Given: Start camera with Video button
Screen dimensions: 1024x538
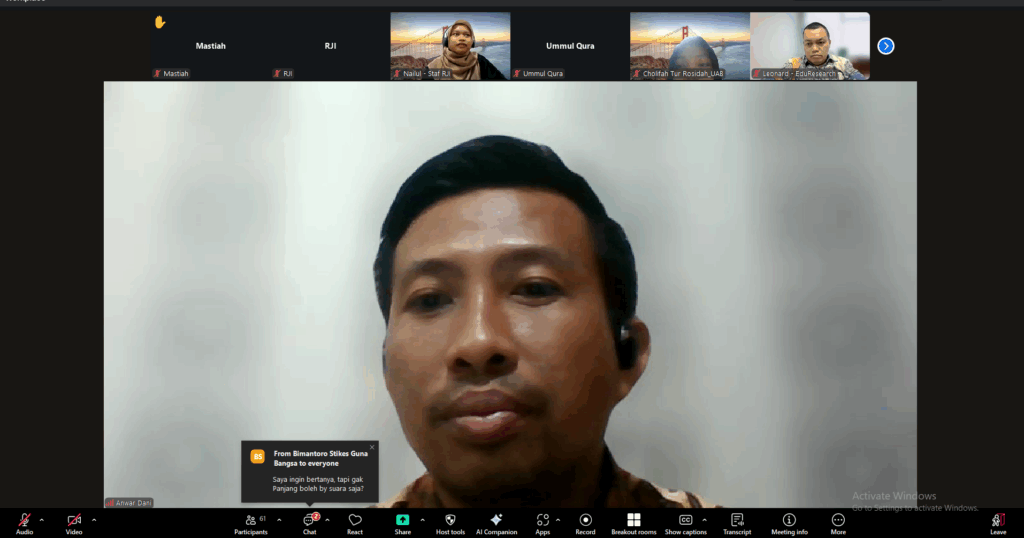Looking at the screenshot, I should click(x=74, y=524).
